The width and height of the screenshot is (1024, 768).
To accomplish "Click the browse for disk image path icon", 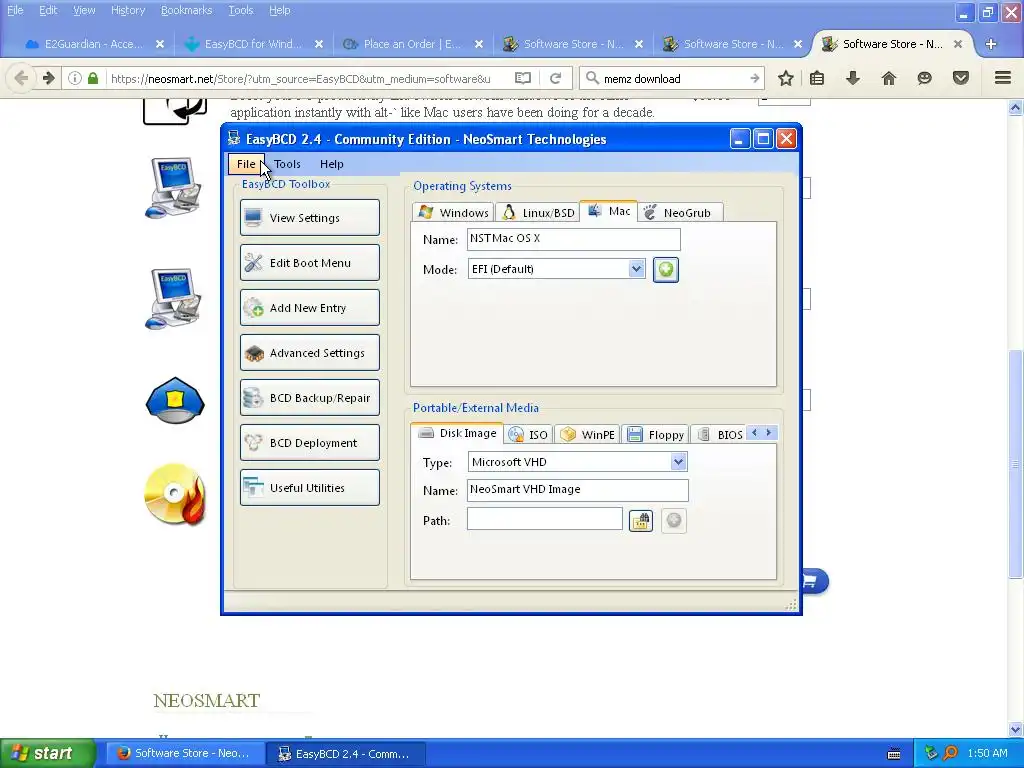I will click(641, 521).
